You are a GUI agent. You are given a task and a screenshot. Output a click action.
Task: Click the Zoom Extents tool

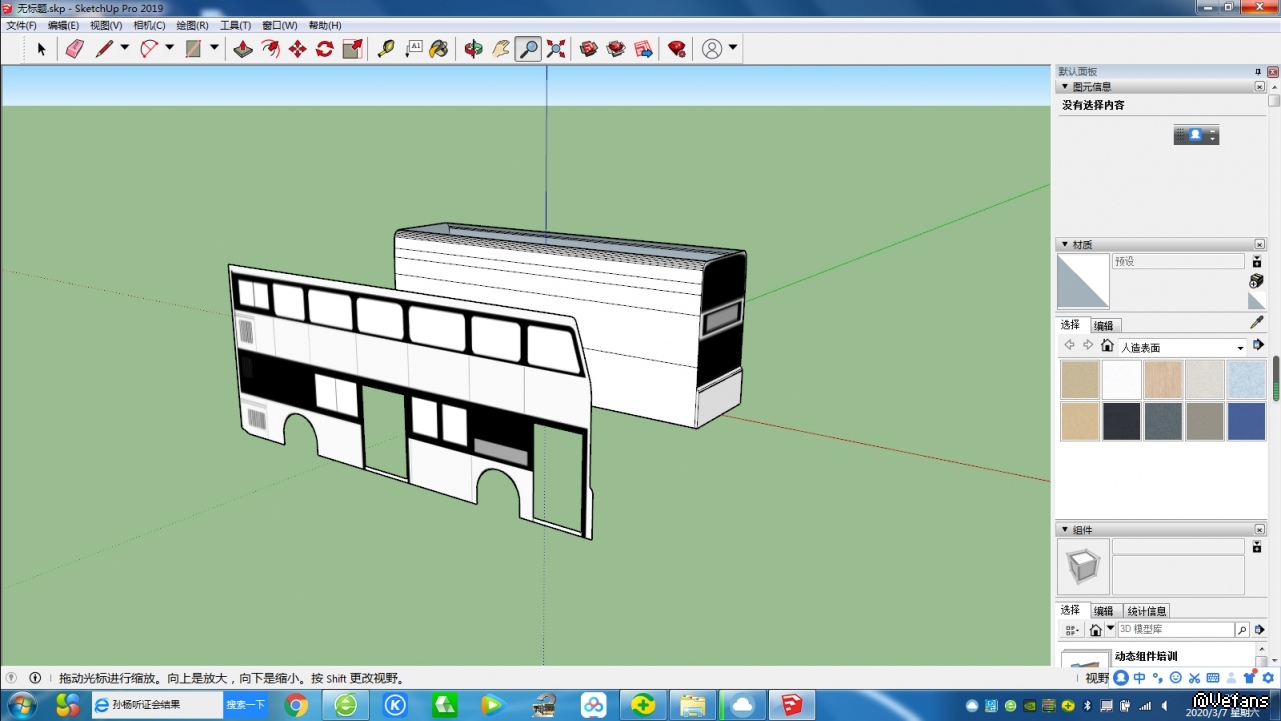click(556, 49)
